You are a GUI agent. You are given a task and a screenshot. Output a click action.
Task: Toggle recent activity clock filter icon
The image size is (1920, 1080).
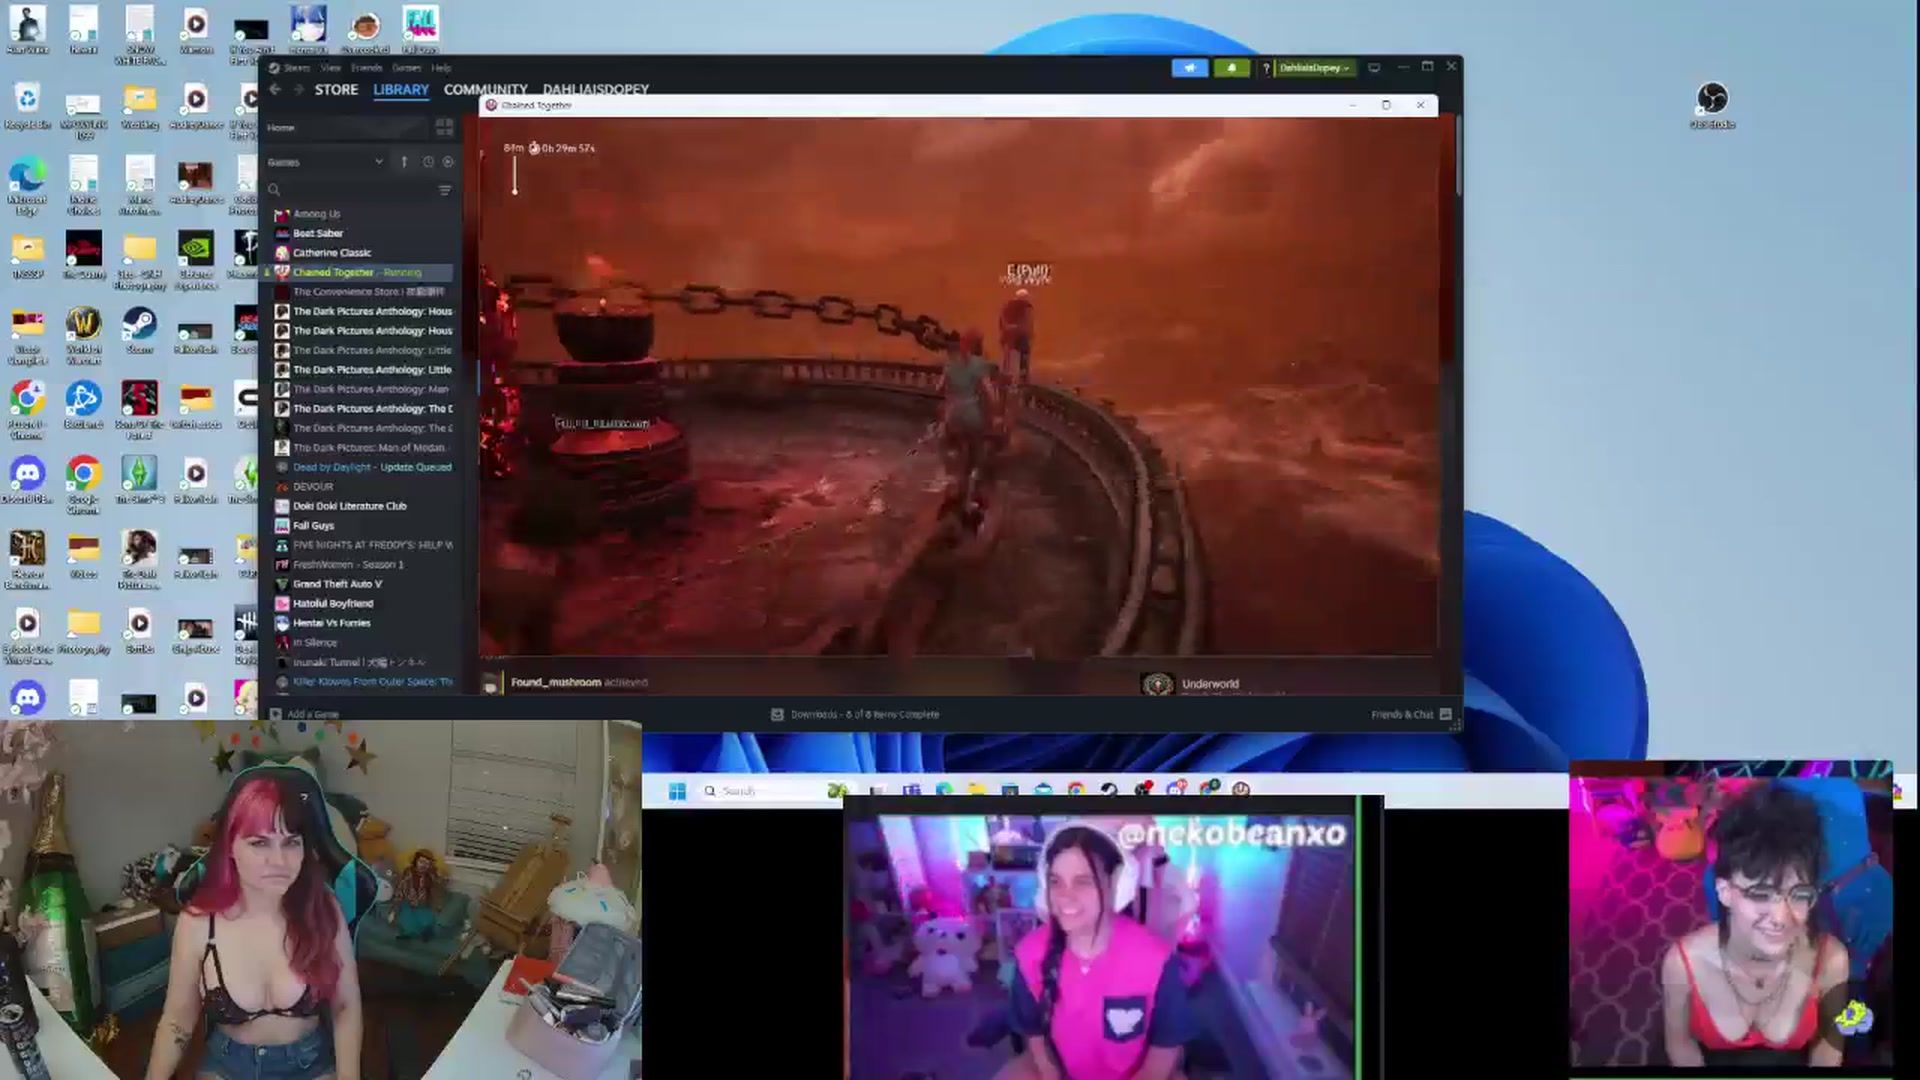428,162
